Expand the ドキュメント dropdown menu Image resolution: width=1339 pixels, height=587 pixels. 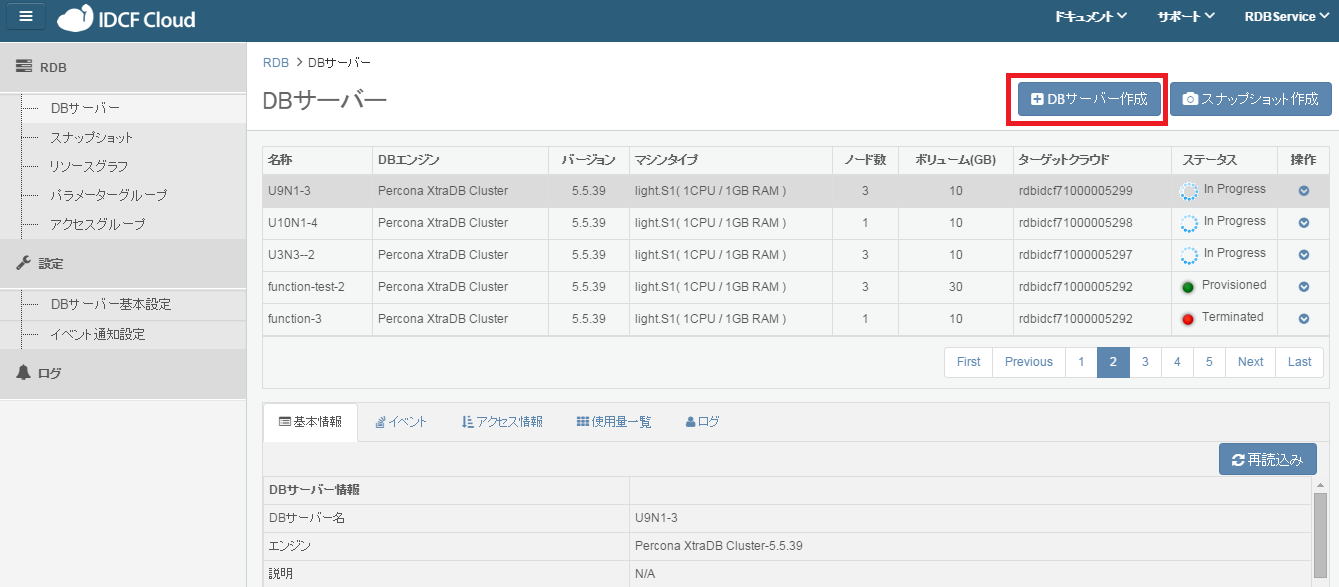(x=1090, y=17)
